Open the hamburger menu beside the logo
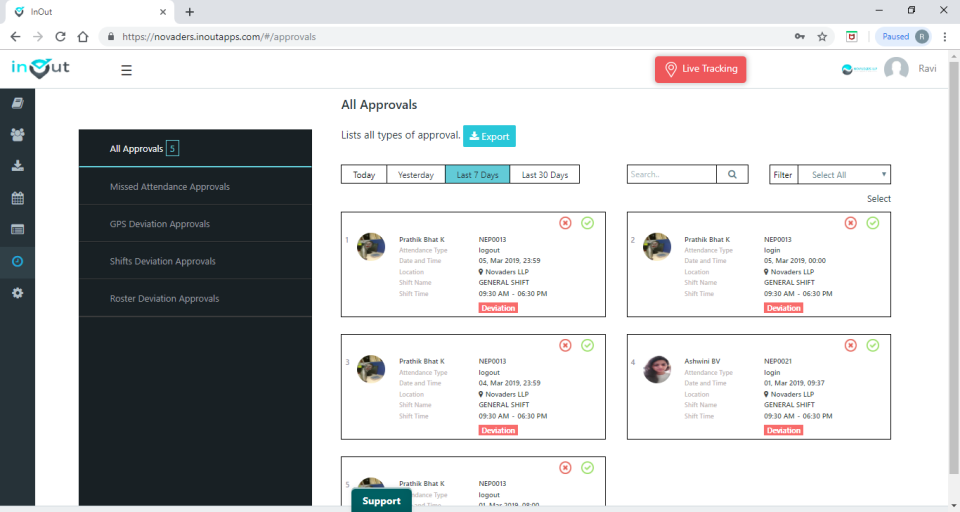960x512 pixels. (126, 70)
